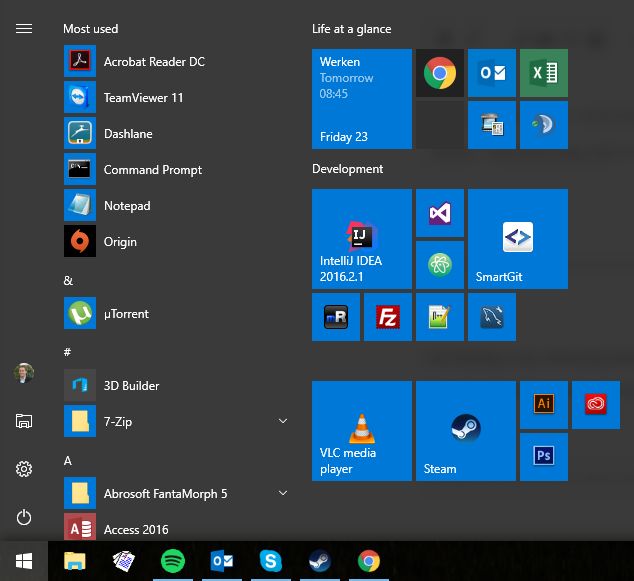Jump to the '&' letter header
The height and width of the screenshot is (581, 634).
(68, 280)
